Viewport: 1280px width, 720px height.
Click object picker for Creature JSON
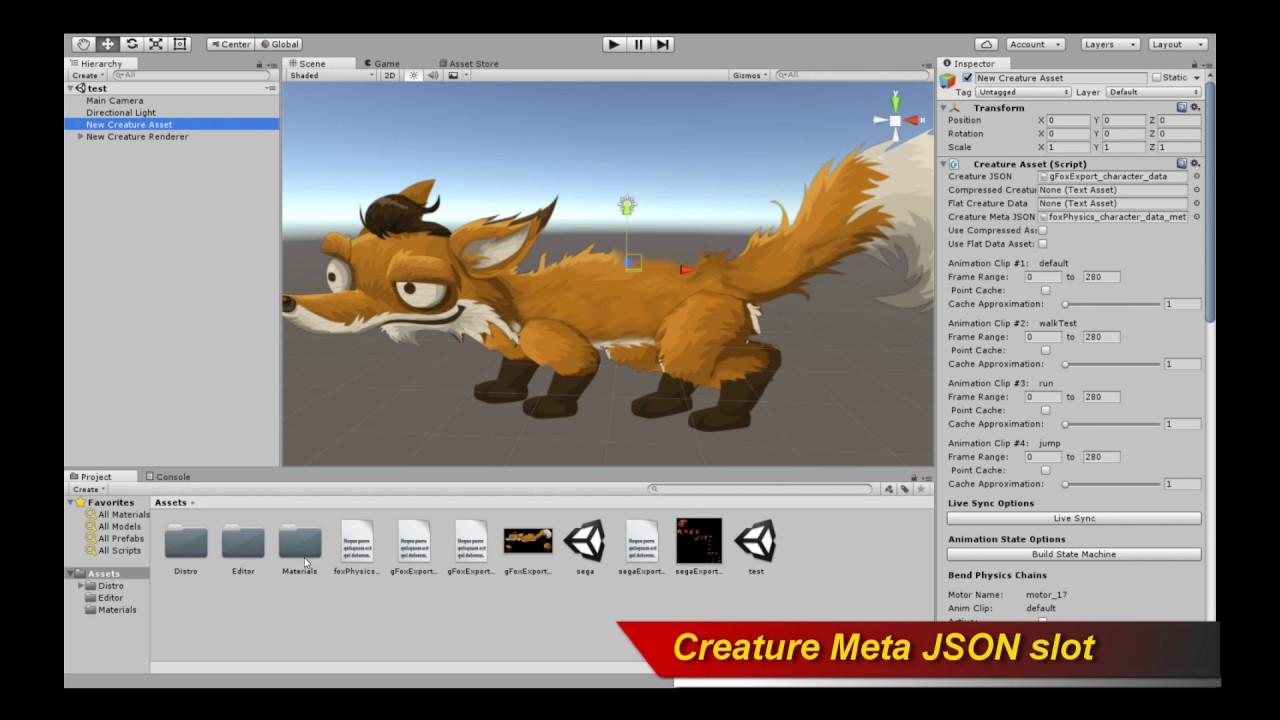point(1197,176)
